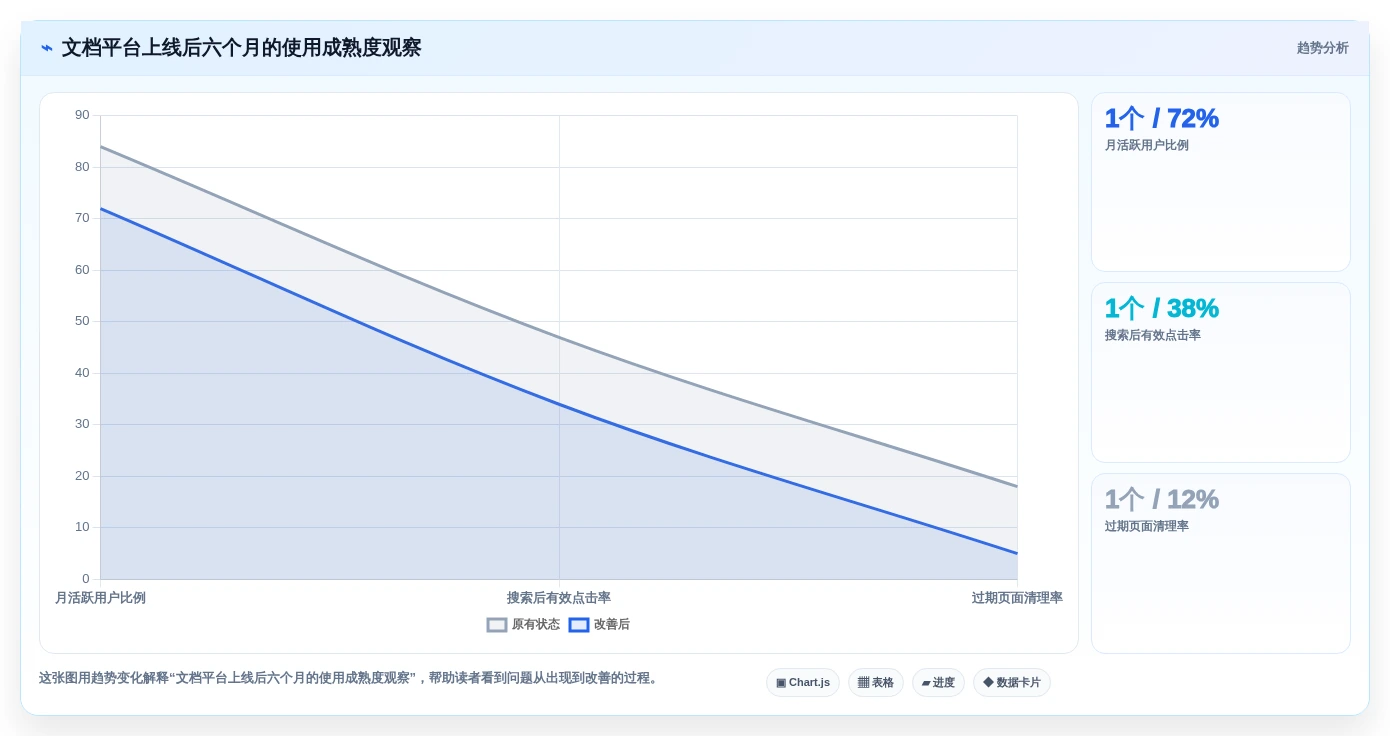Open the 1个 / 12% 过期页面清理率 card

click(x=1221, y=563)
